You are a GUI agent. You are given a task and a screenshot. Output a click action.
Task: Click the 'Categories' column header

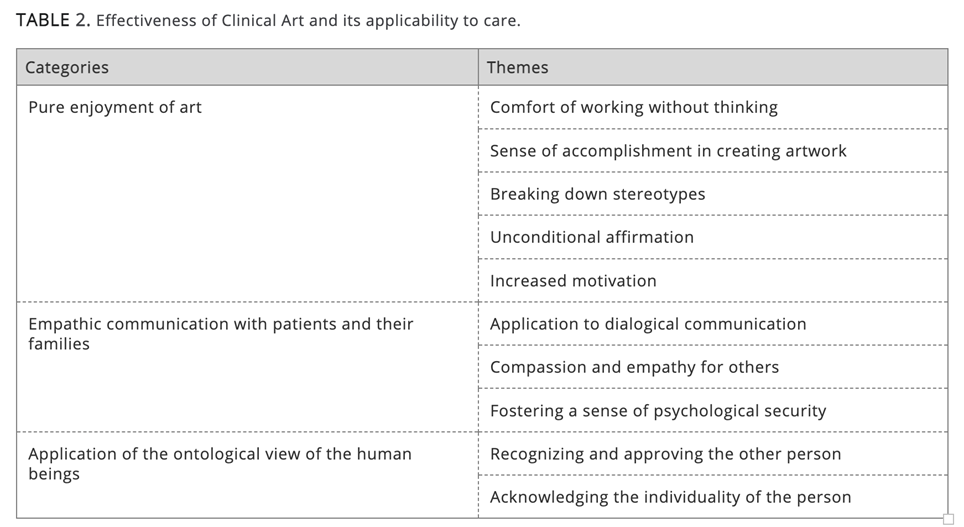67,68
